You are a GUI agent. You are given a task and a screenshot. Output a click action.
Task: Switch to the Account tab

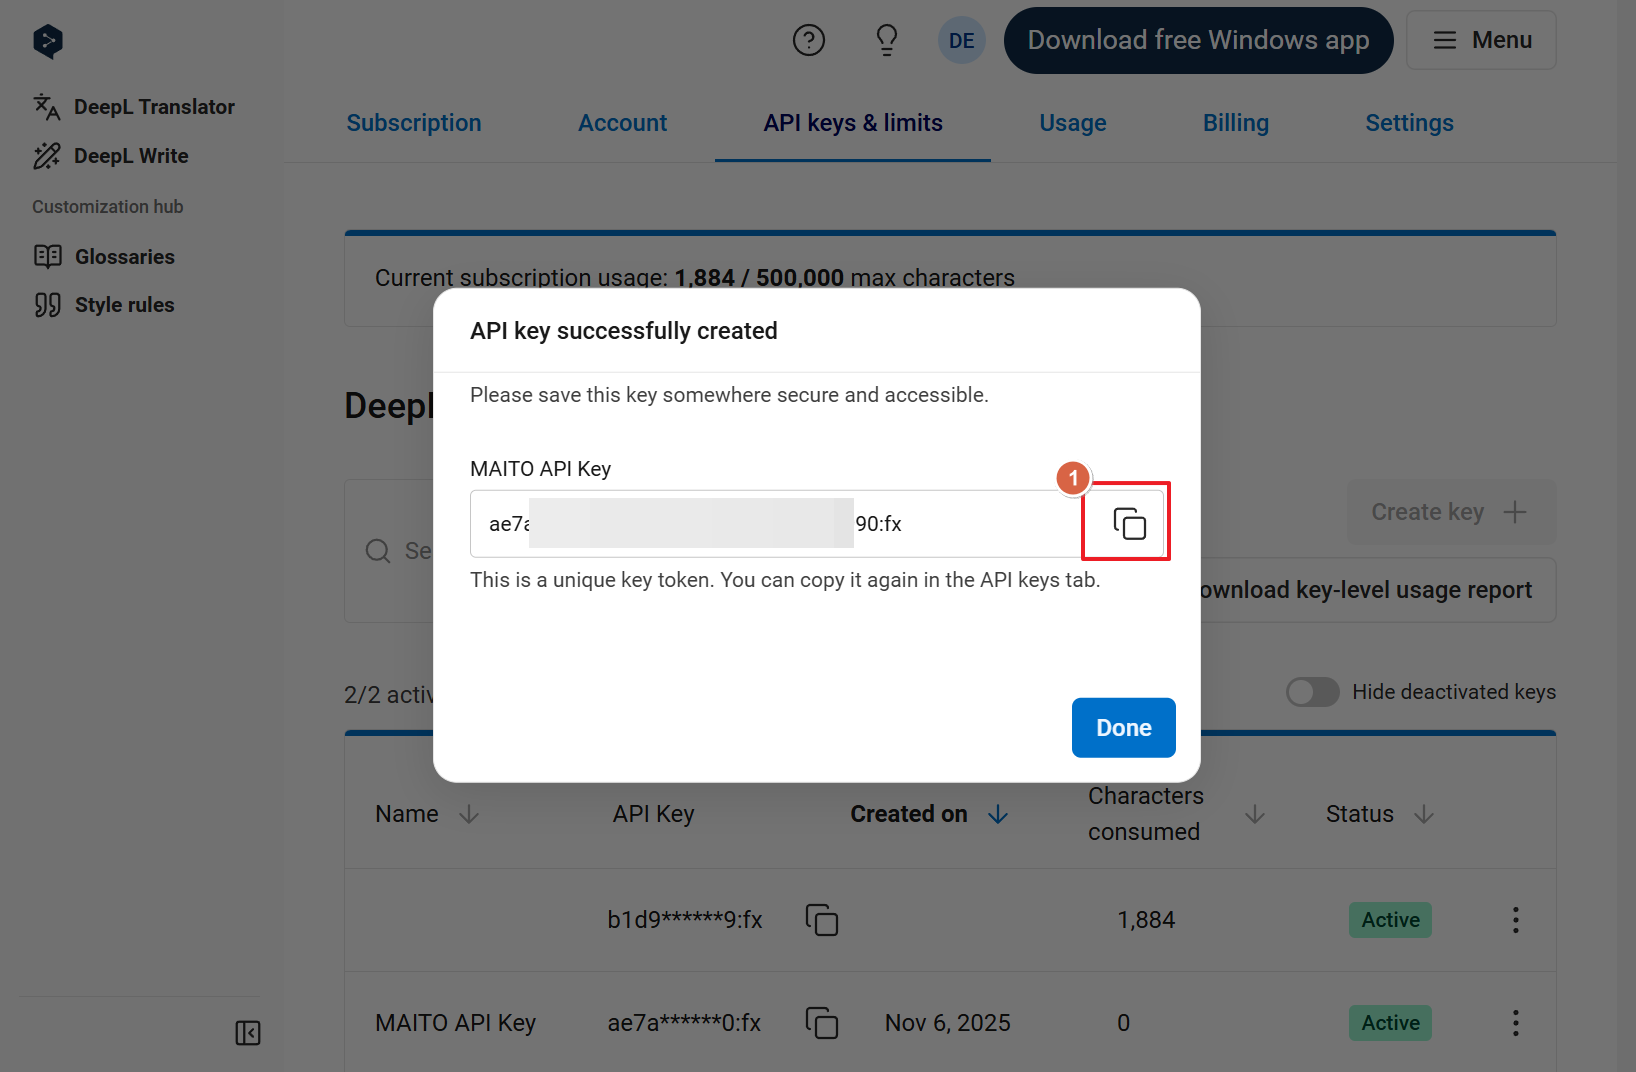coord(622,123)
